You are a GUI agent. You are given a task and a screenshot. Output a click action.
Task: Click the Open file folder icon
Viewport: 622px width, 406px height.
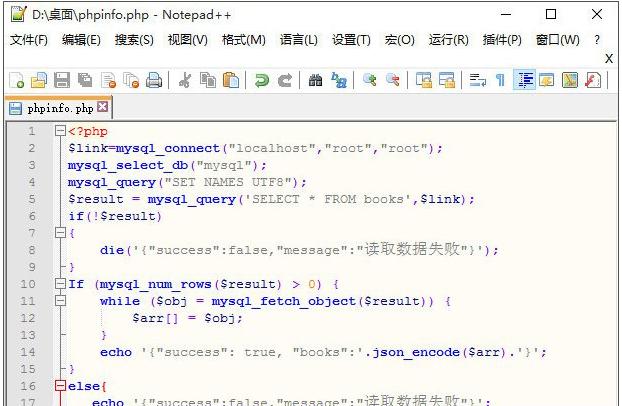pyautogui.click(x=39, y=80)
